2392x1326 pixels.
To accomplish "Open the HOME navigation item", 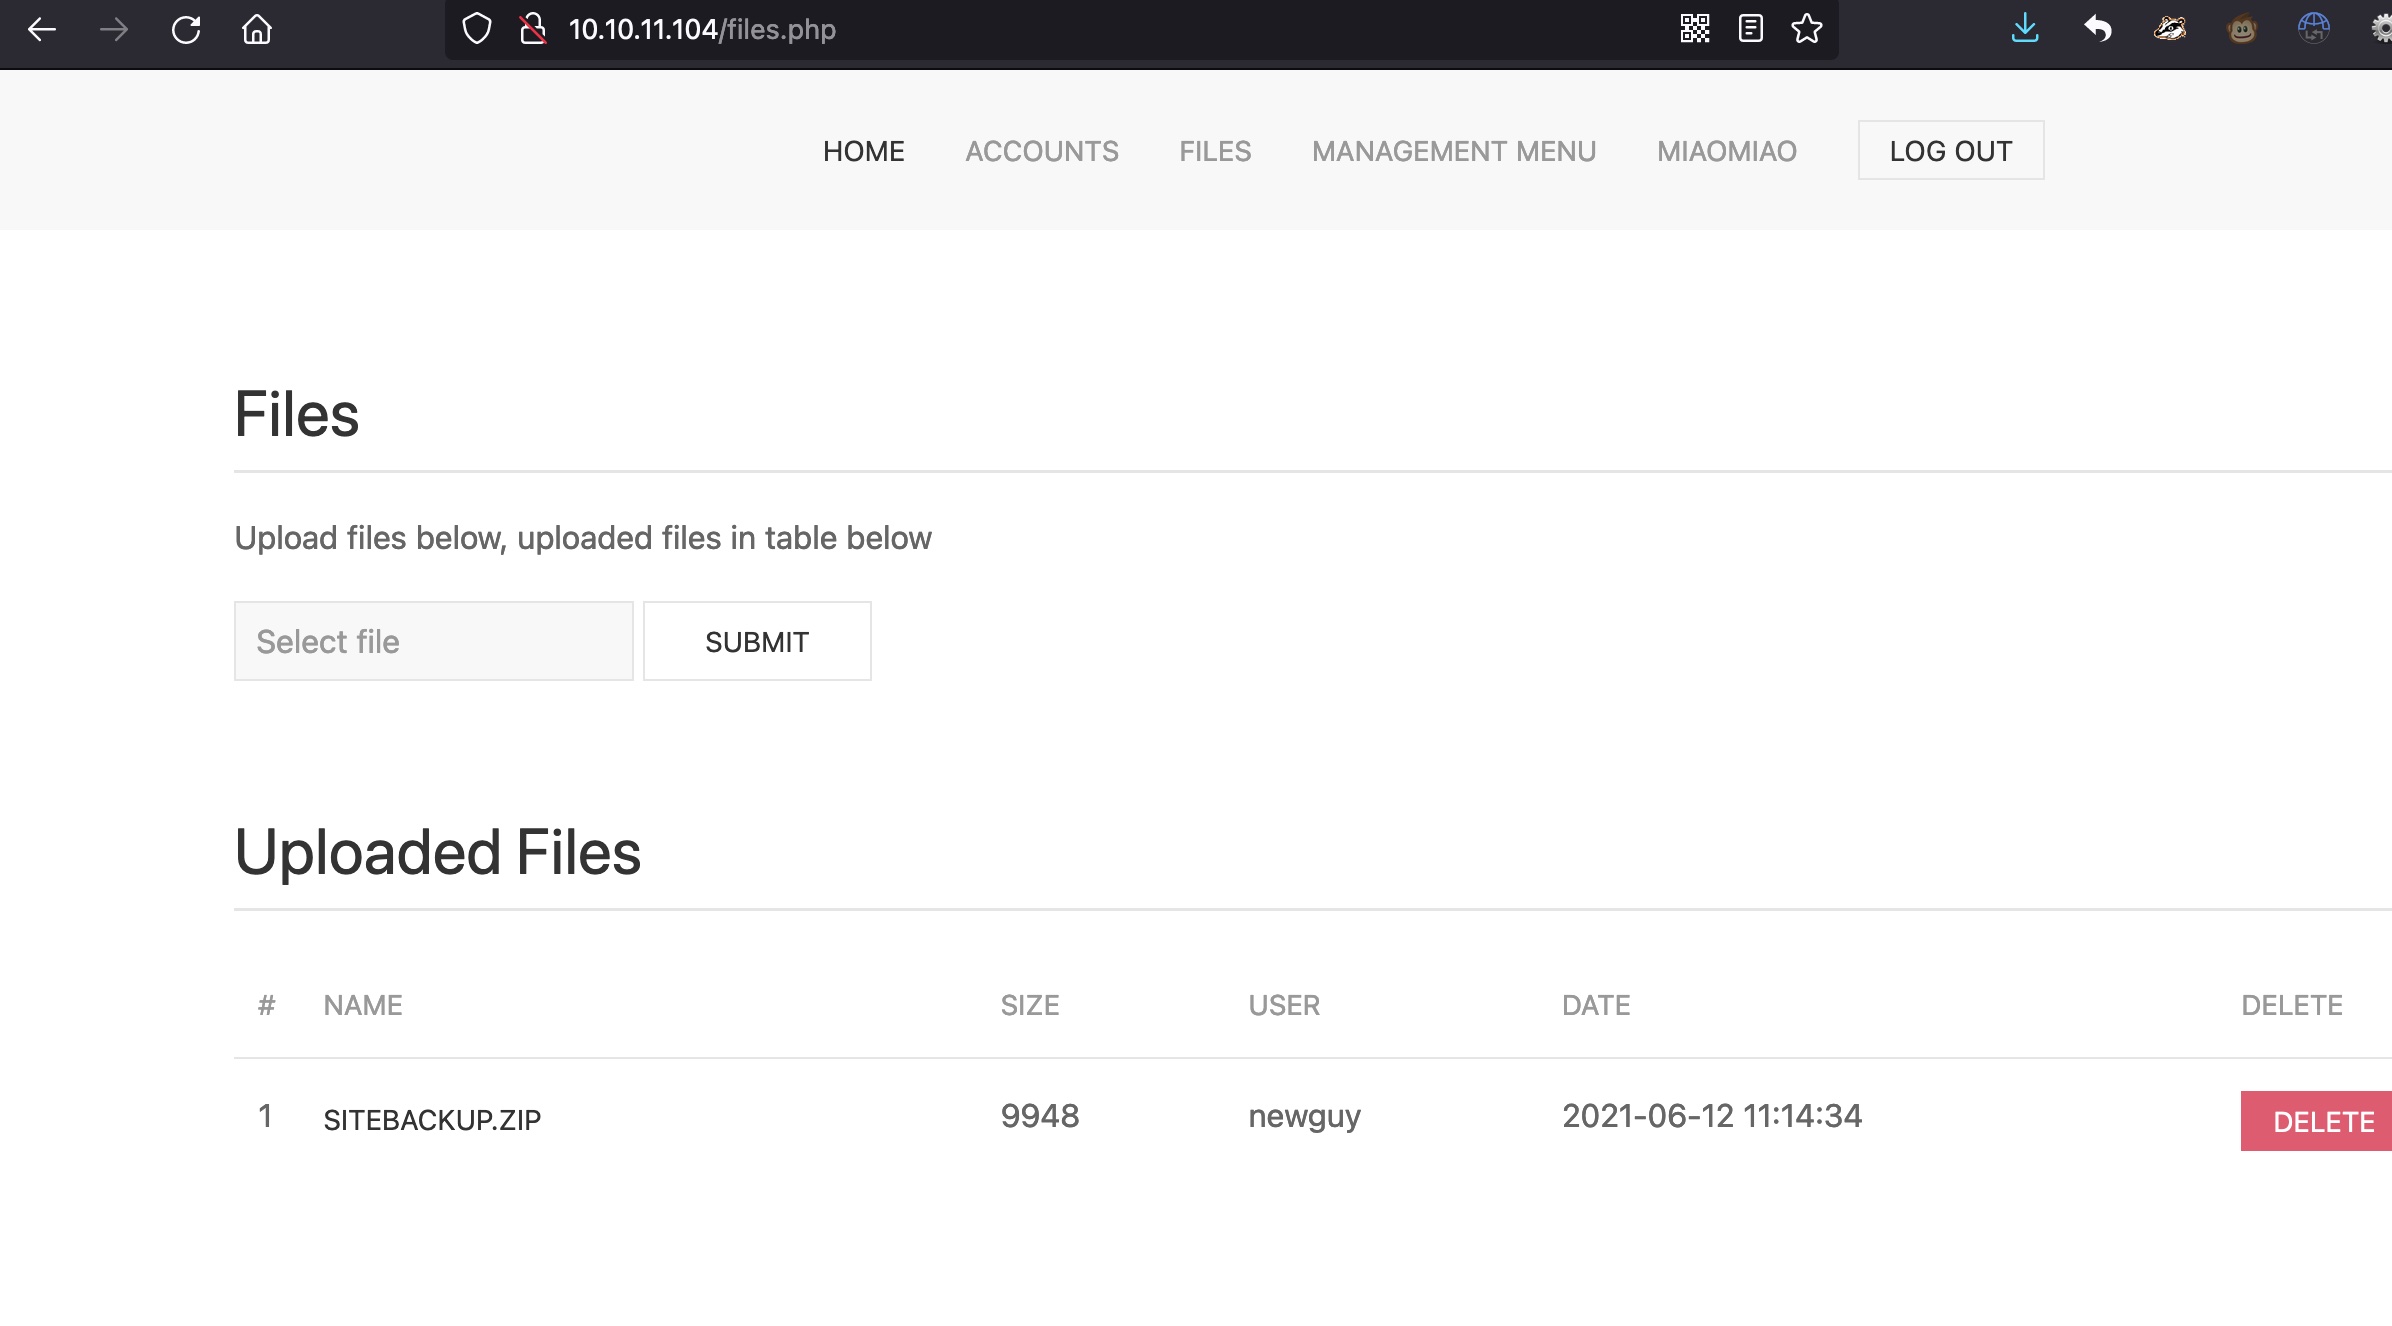I will pos(863,151).
